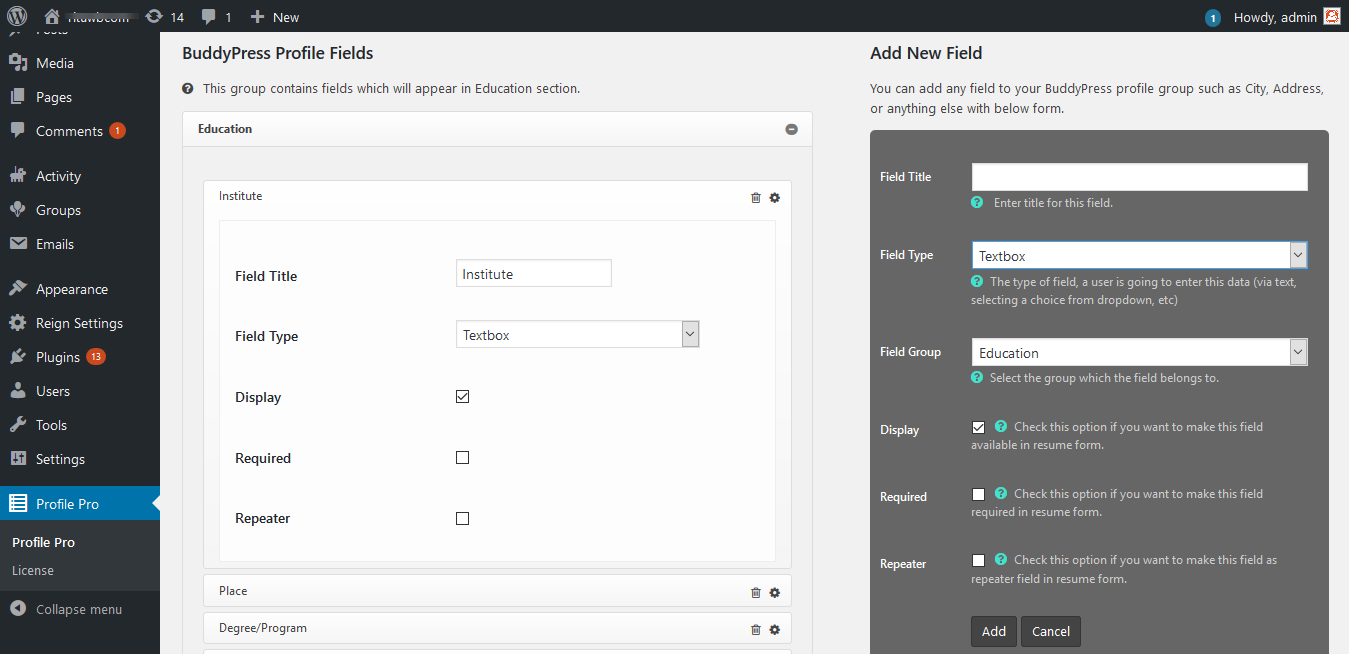Open the updates icon showing 14

pos(154,16)
